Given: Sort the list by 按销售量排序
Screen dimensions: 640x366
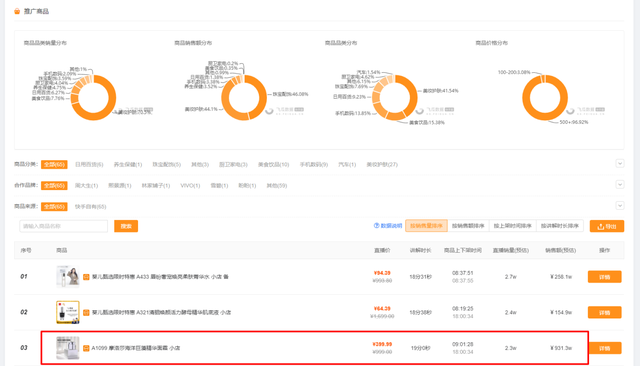Looking at the screenshot, I should 427,226.
